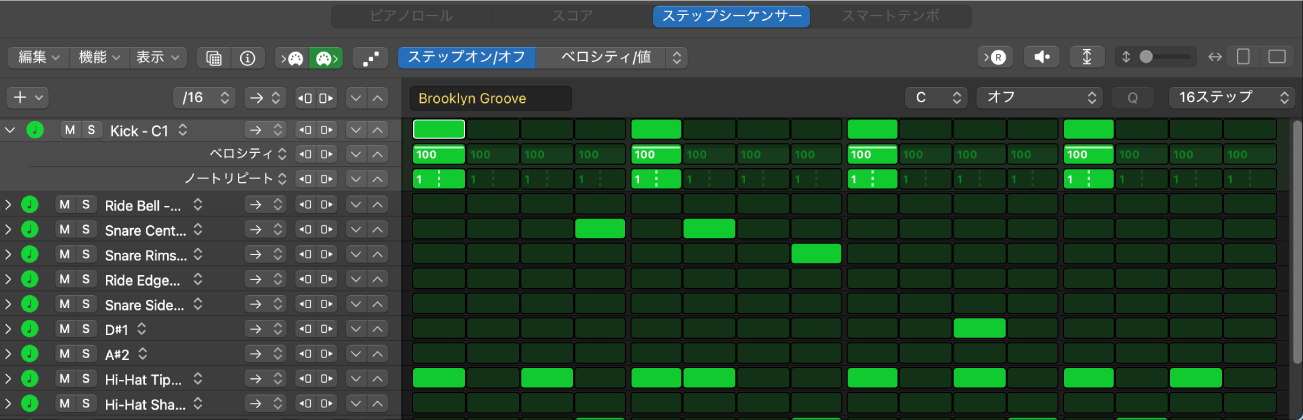Viewport: 1303px width, 420px height.
Task: Mute the A#2 row
Action: point(63,353)
